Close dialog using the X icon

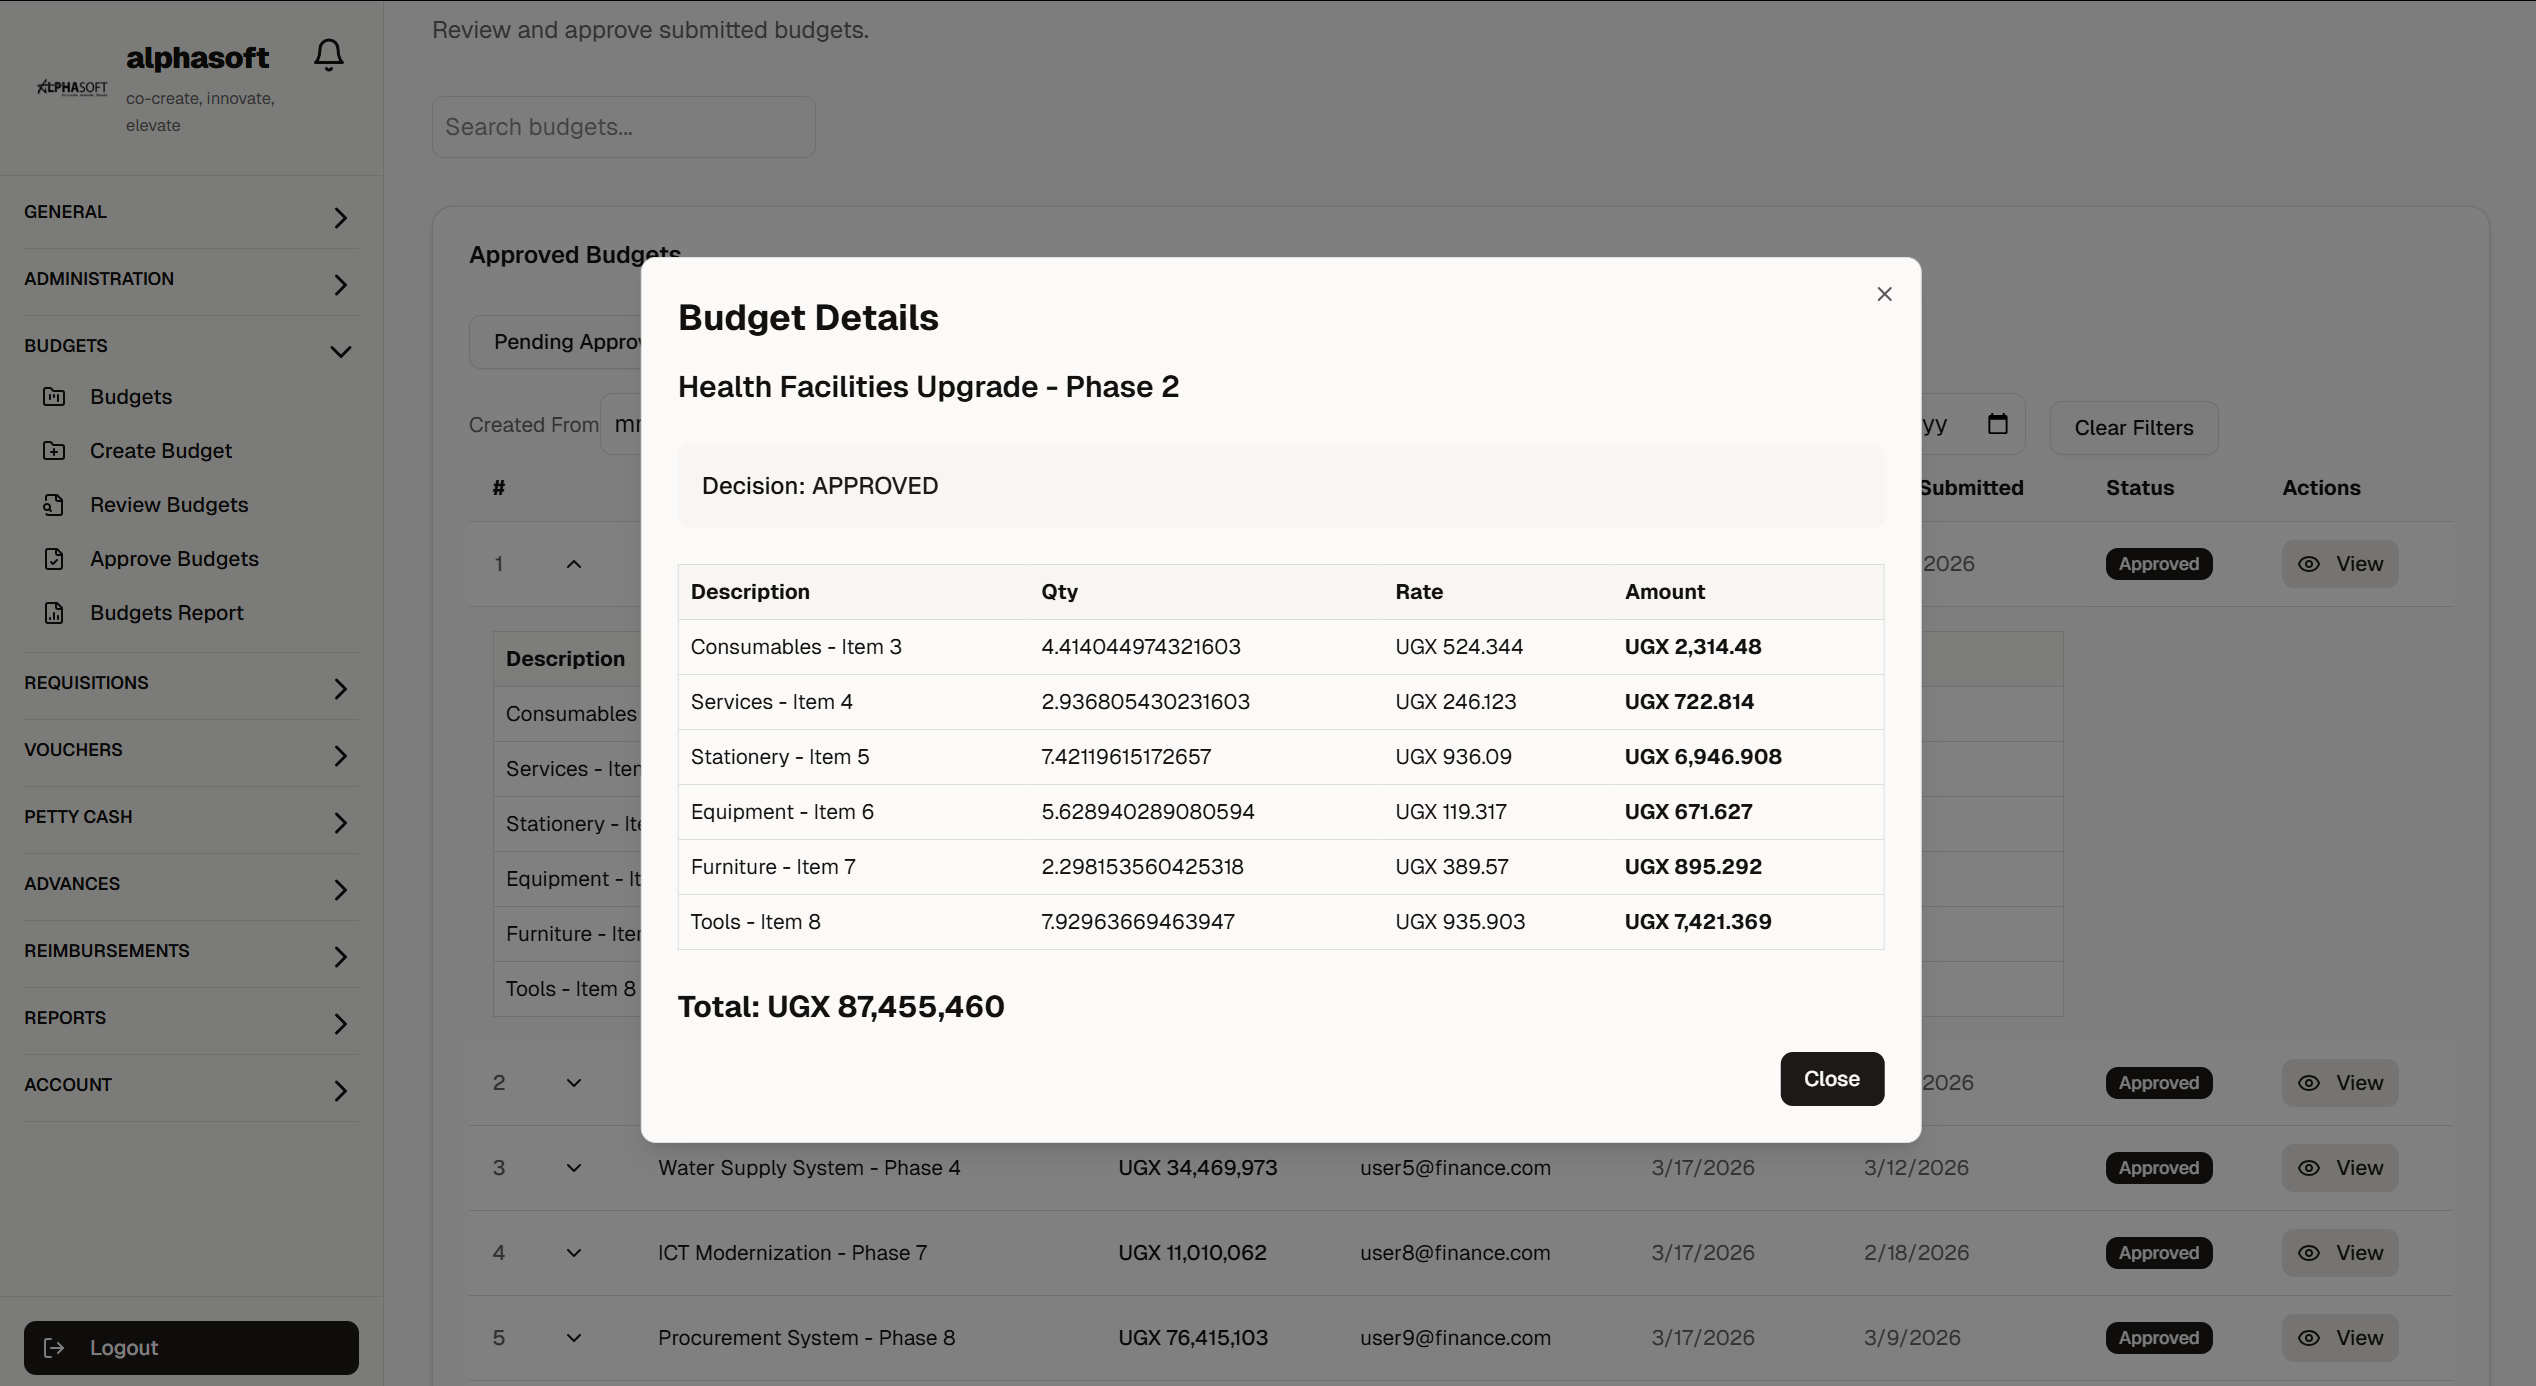coord(1884,294)
